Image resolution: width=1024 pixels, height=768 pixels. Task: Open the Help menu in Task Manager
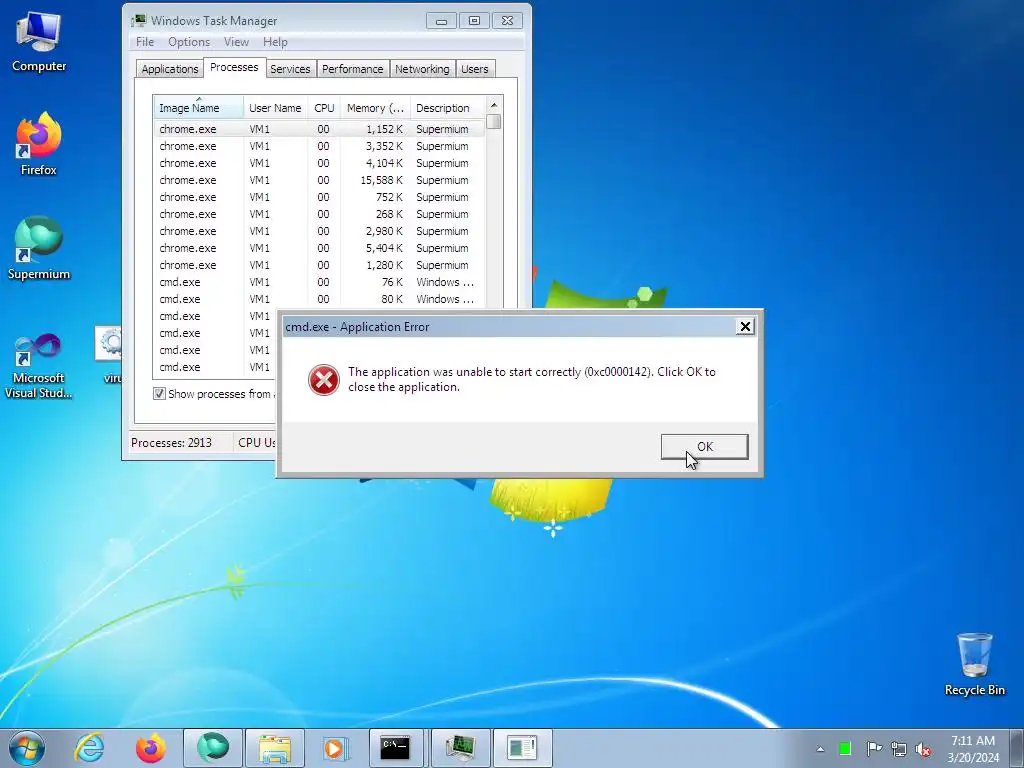coord(275,42)
